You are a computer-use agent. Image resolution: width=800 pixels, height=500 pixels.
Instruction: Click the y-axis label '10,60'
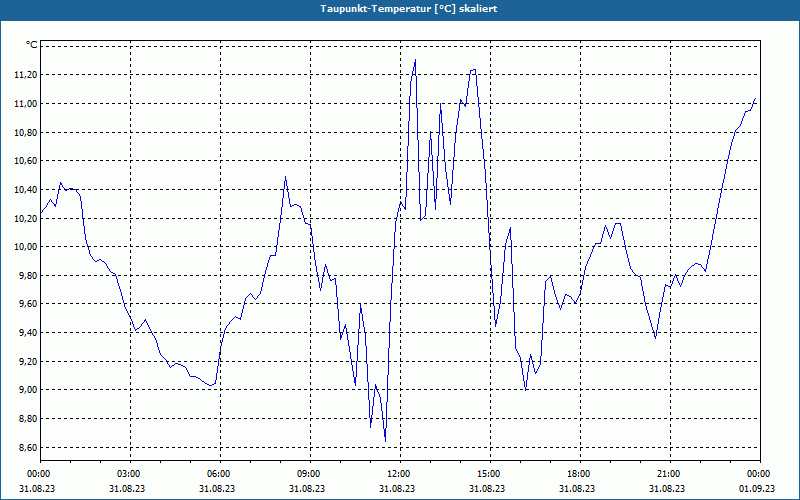[26, 161]
